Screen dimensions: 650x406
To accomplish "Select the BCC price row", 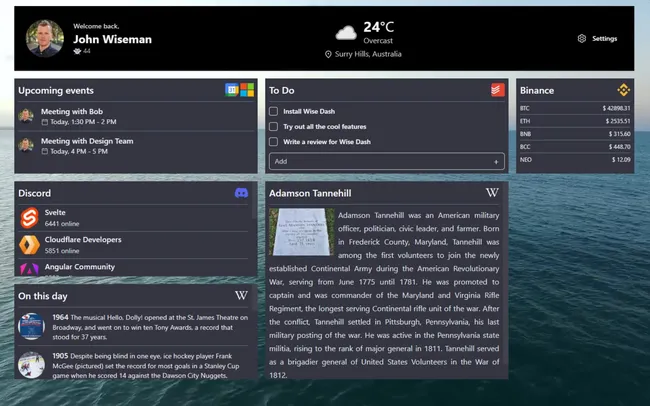I will point(575,147).
